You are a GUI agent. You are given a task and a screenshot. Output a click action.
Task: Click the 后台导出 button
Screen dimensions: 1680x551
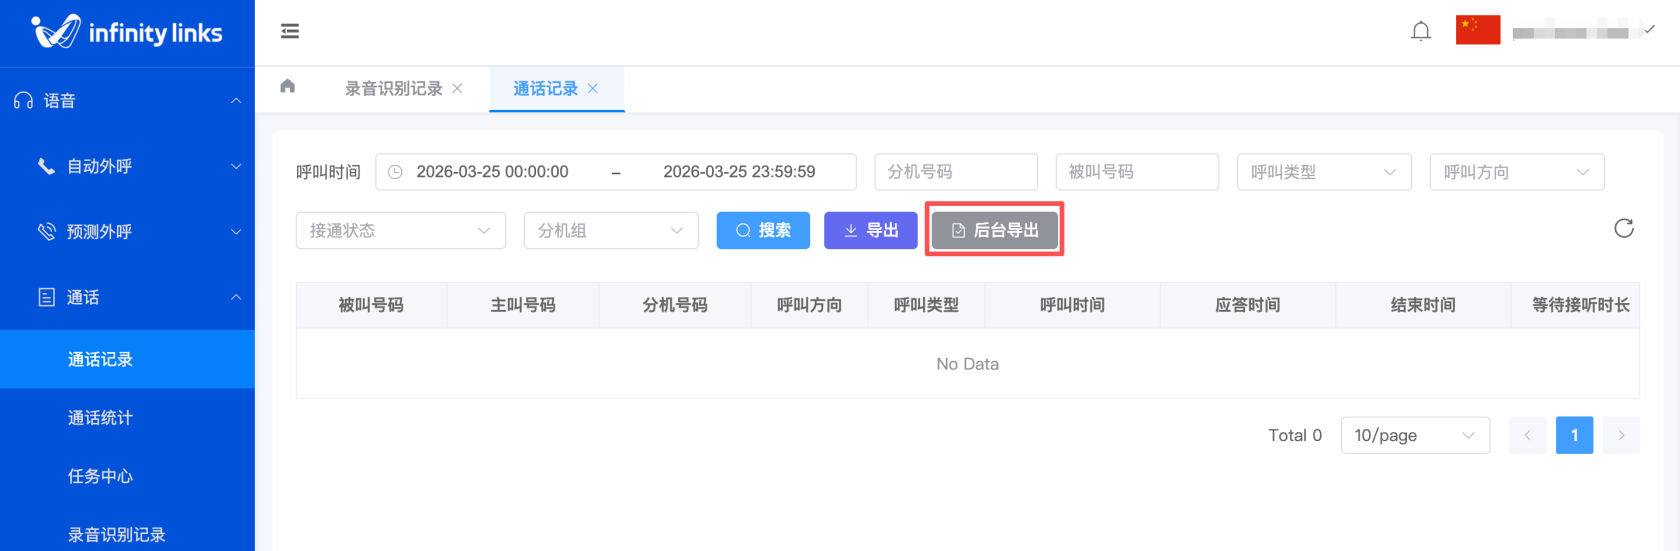[994, 231]
